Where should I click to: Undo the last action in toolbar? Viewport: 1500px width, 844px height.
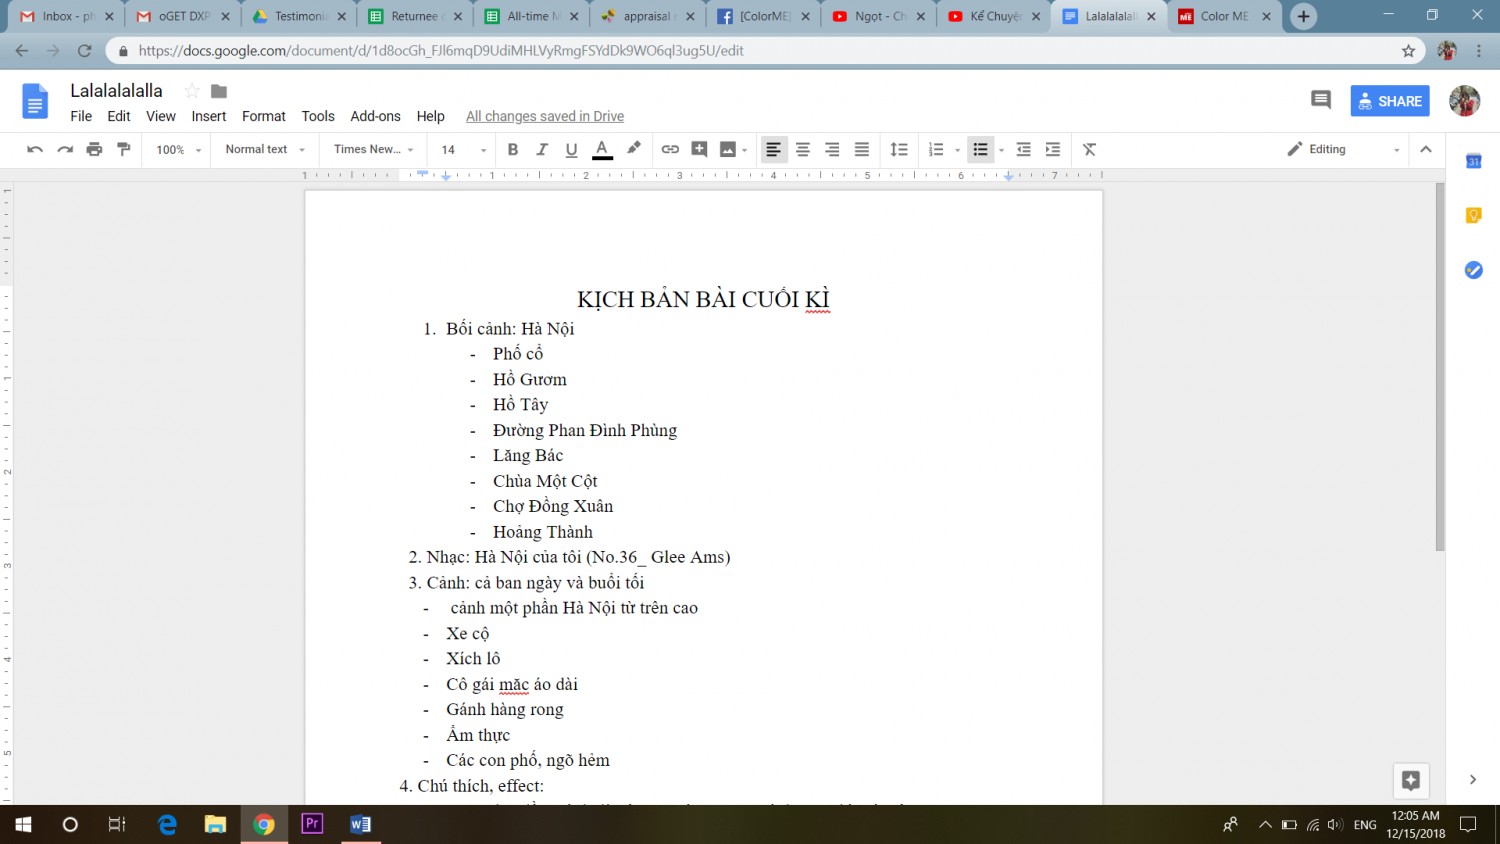[35, 149]
